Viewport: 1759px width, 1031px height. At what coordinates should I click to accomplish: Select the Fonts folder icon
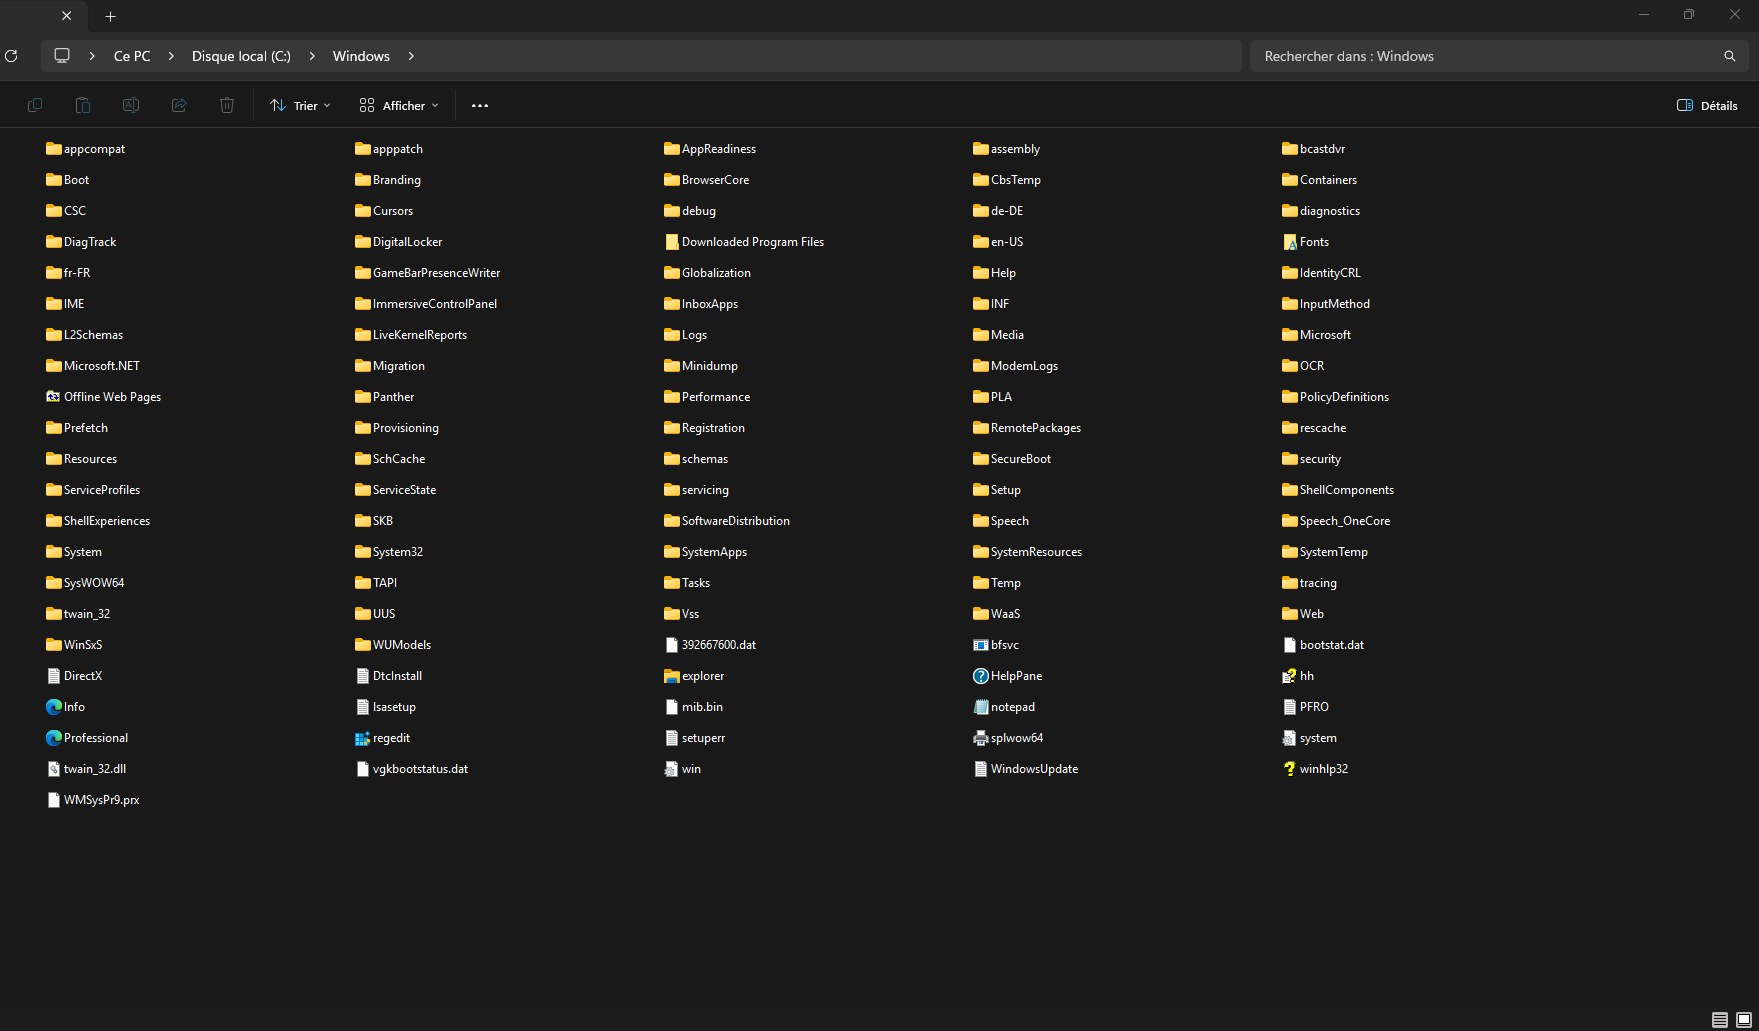(1290, 242)
